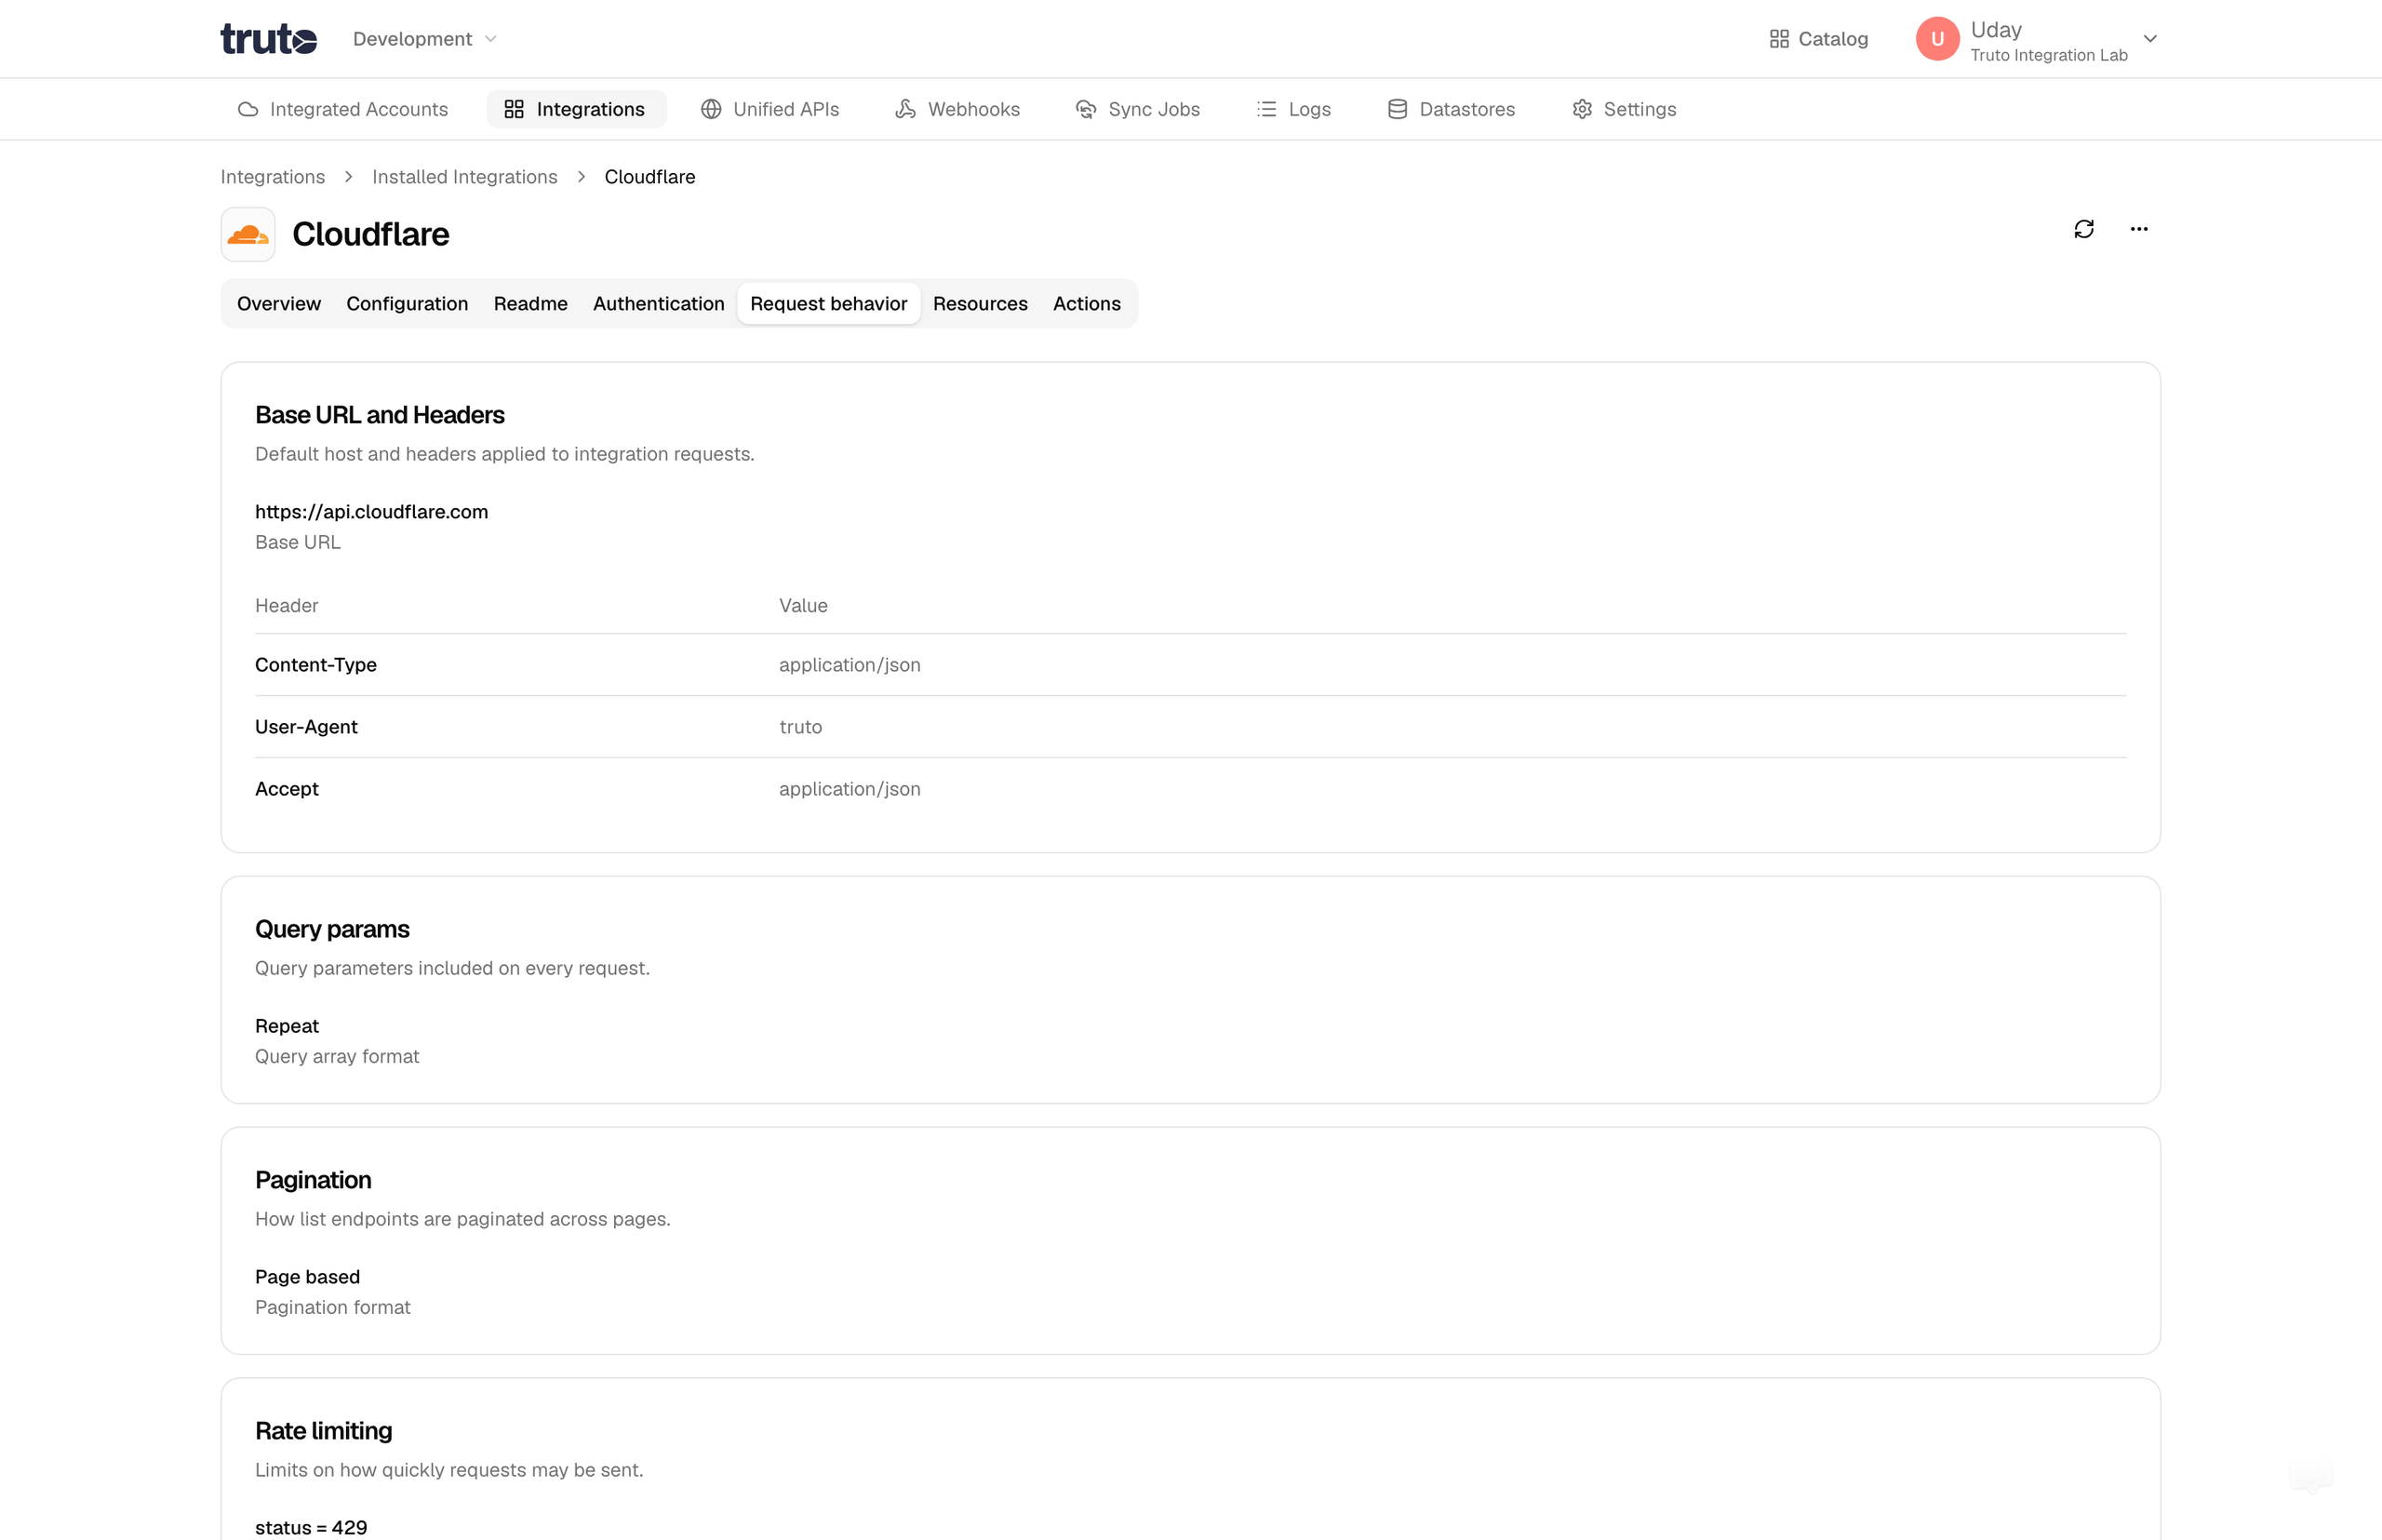
Task: Open the Development environment dropdown
Action: click(425, 39)
